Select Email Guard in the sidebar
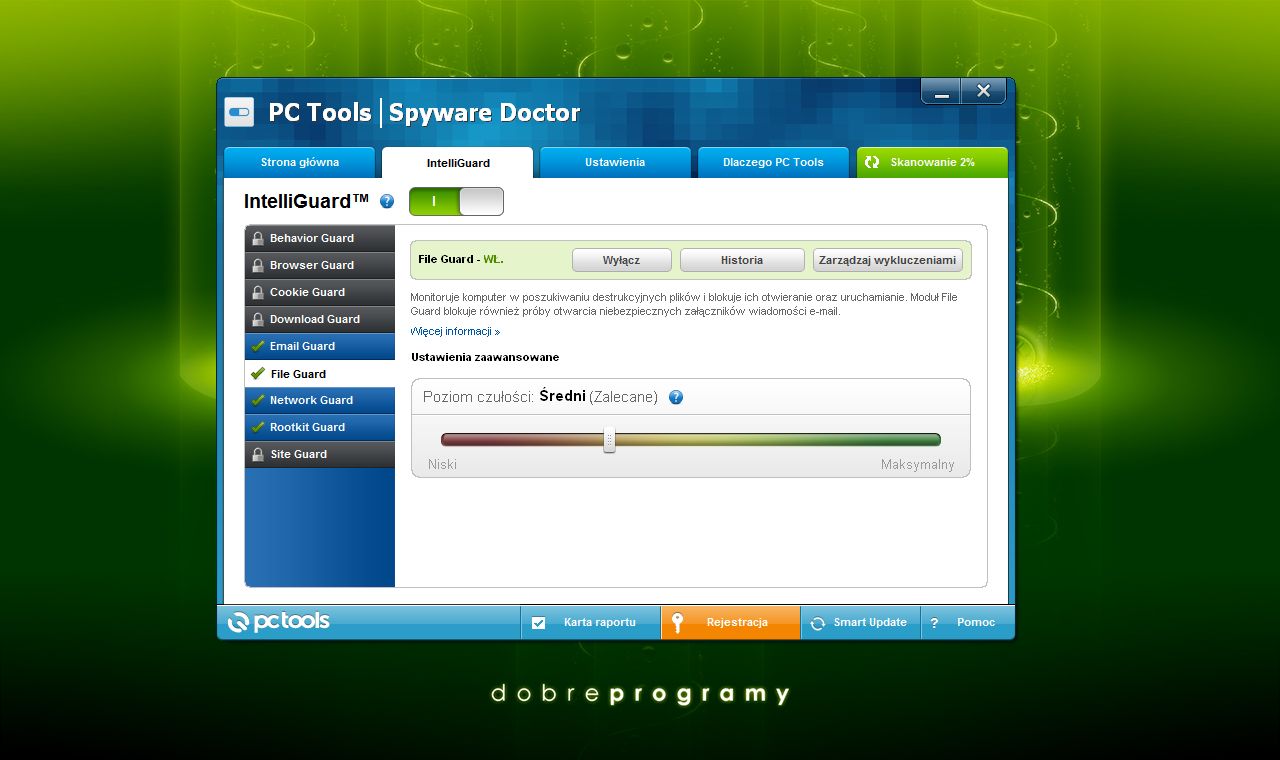 (x=320, y=346)
